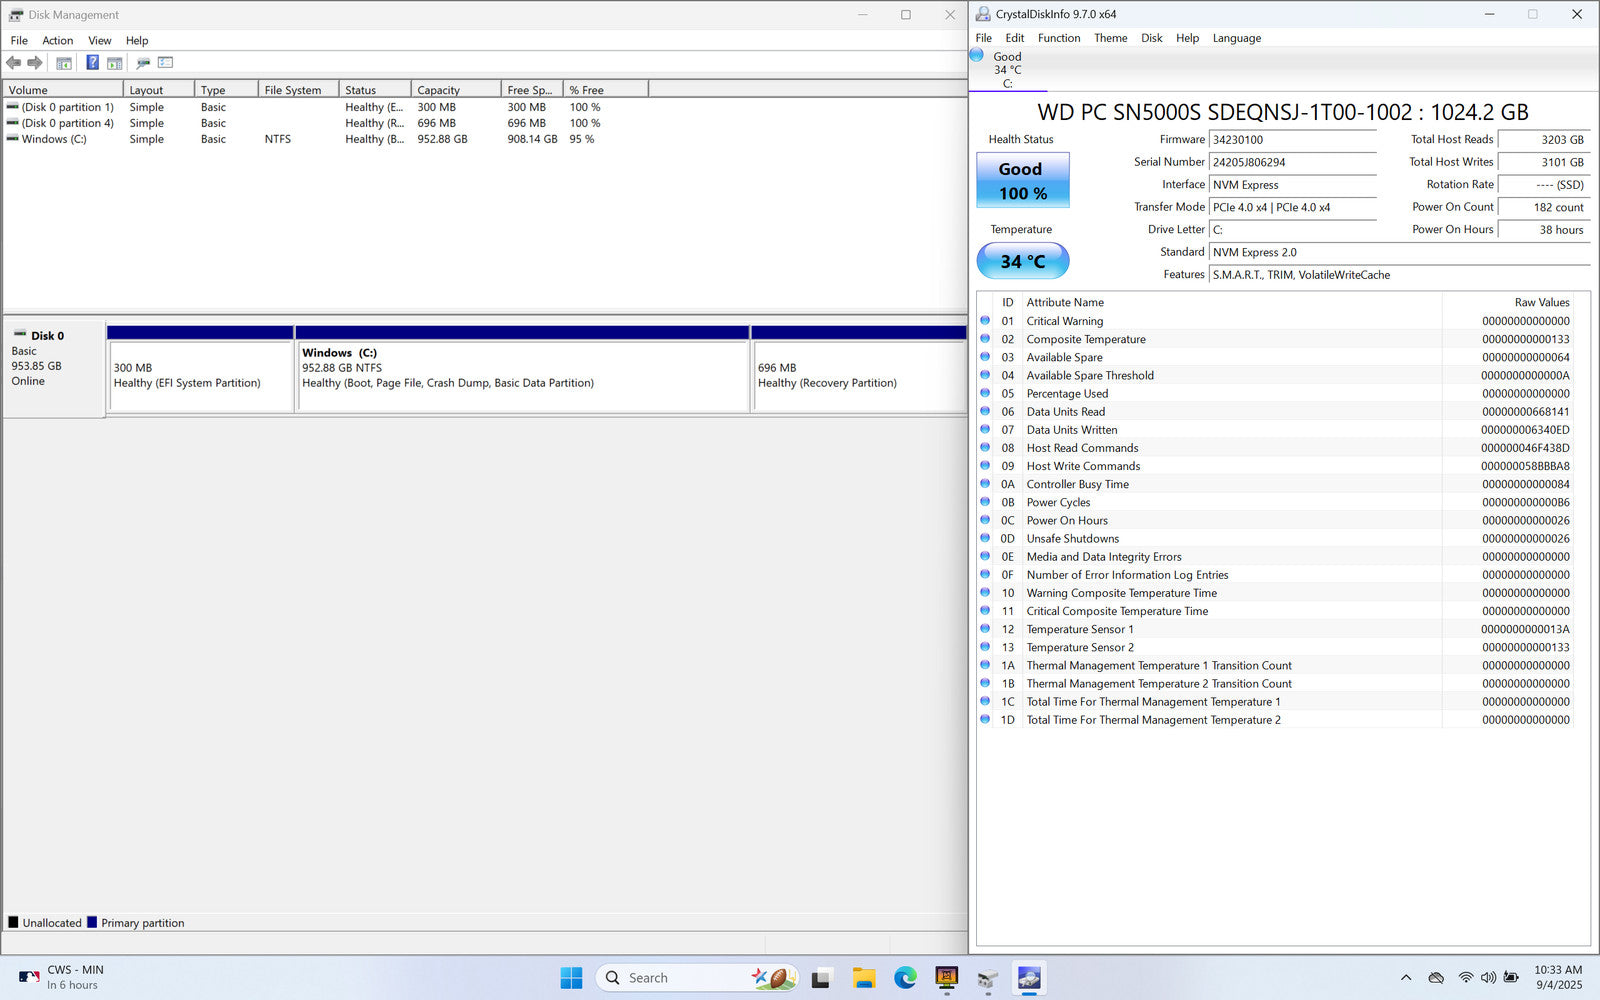Click the blue question mark Help icon
Screen dimensions: 1600x1000
pyautogui.click(x=92, y=63)
